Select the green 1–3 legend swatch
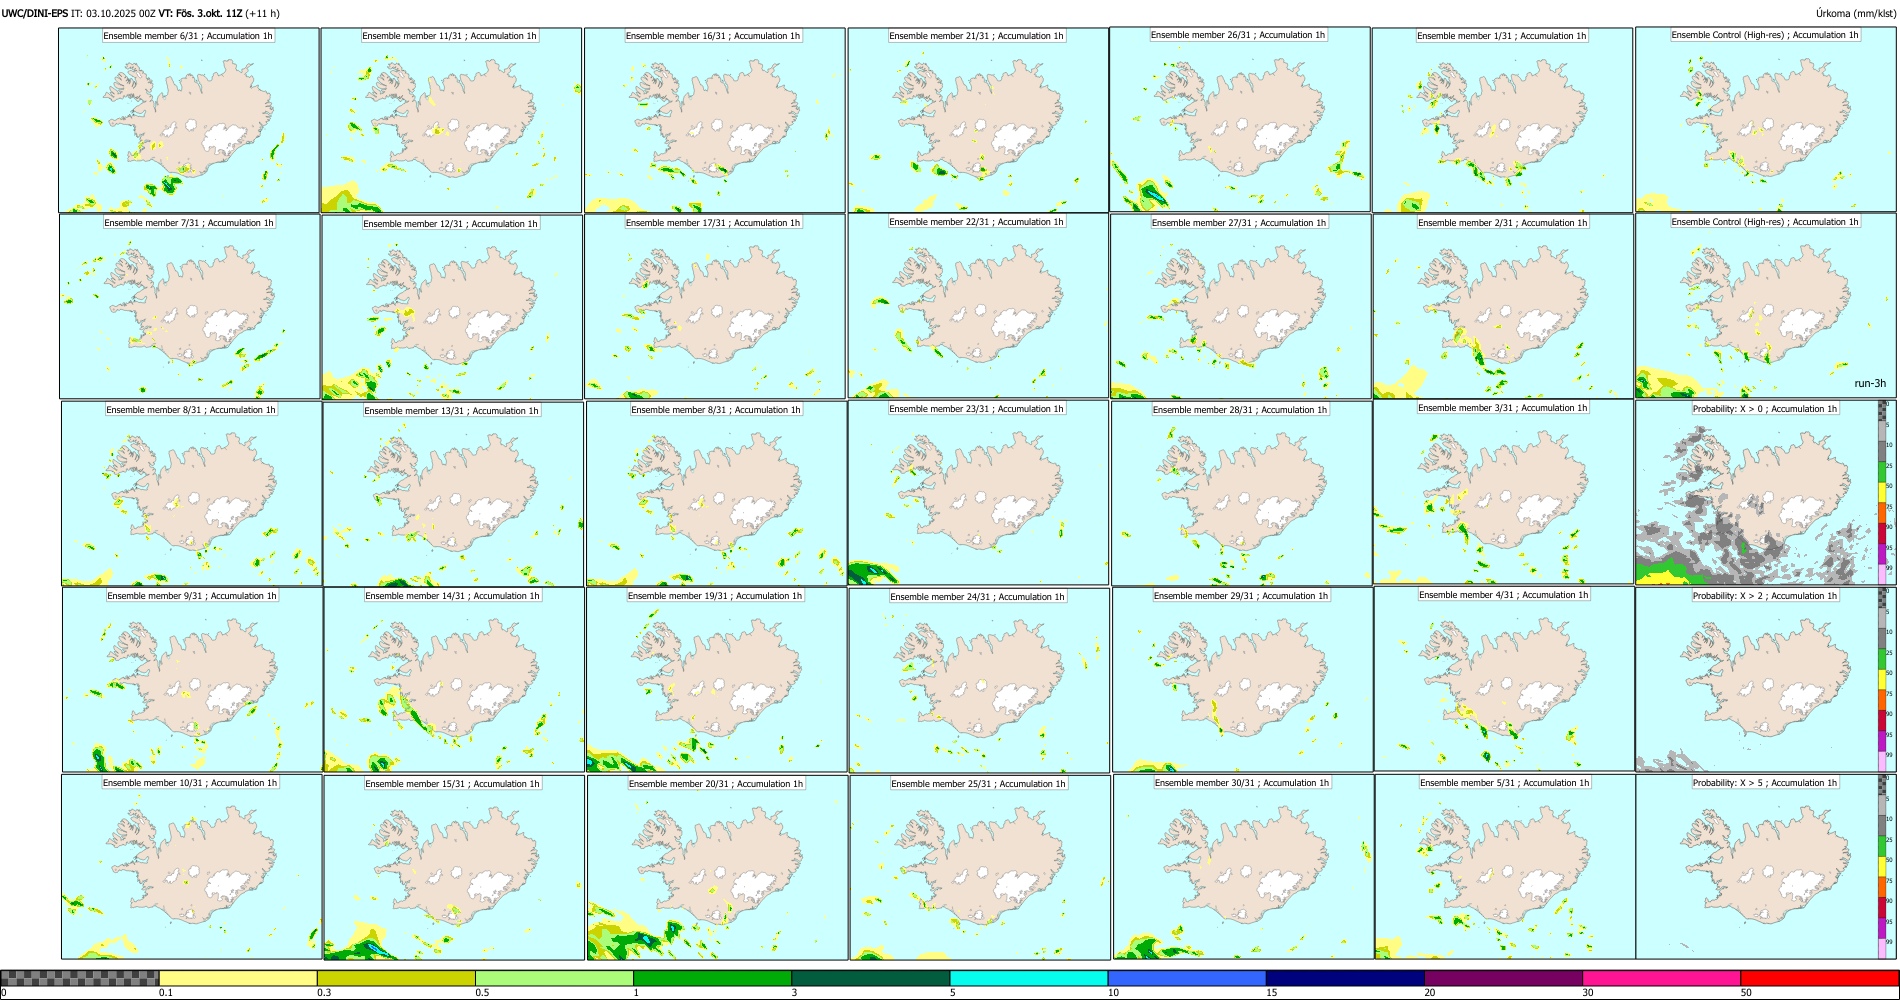This screenshot has height=1000, width=1900. tap(712, 978)
